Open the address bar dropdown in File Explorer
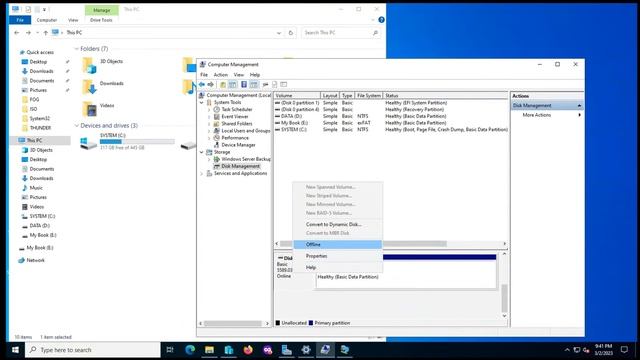The image size is (640, 360). 279,33
